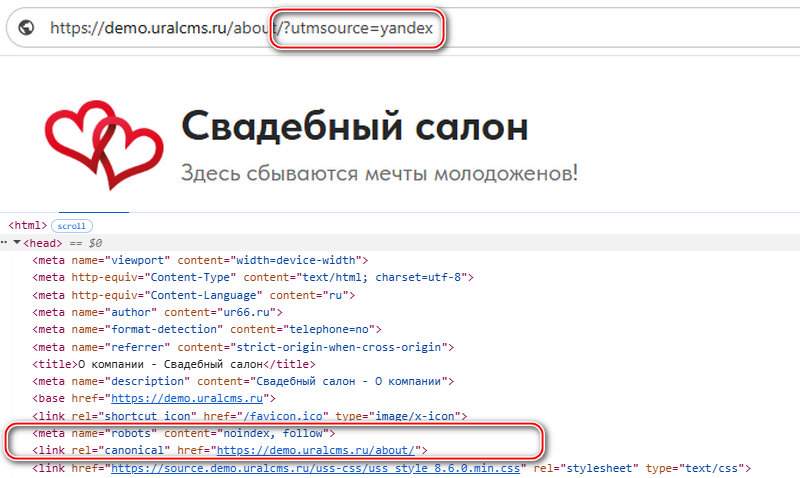Select the meta robots noindex line
800x478 pixels.
point(184,434)
